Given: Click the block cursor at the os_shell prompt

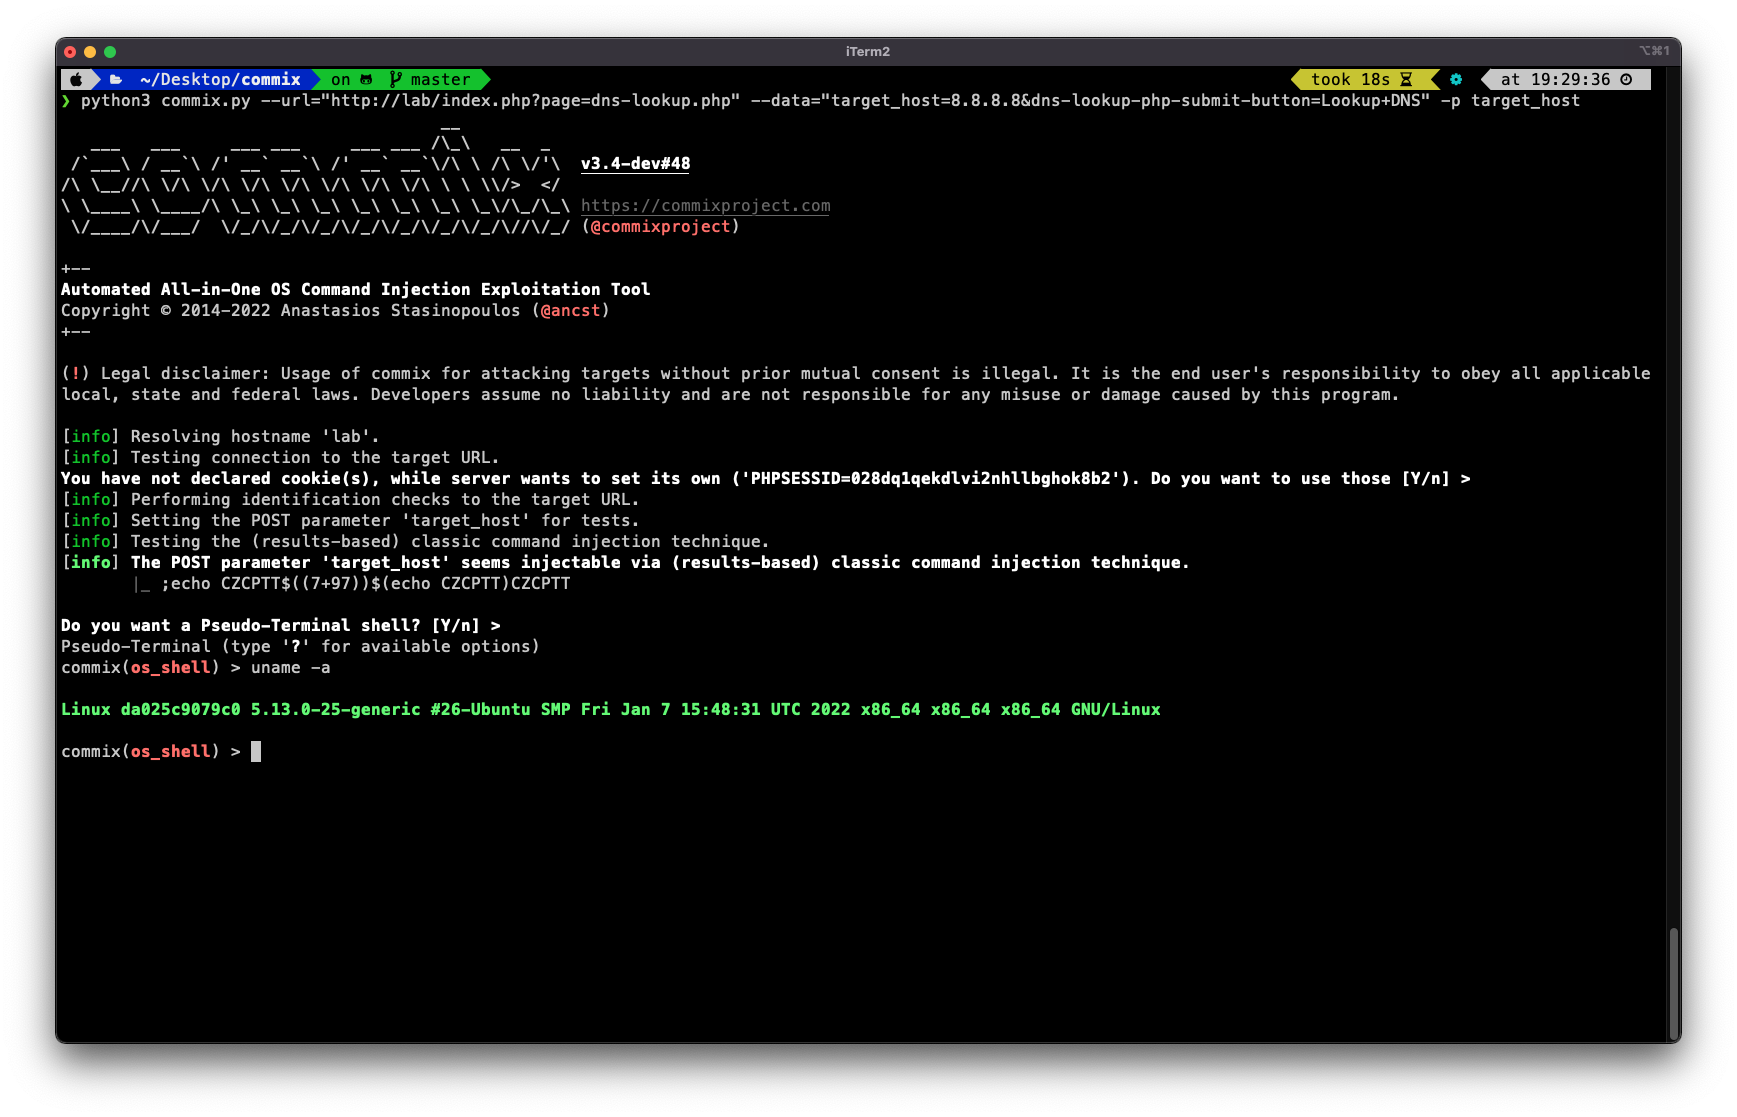Looking at the screenshot, I should [x=255, y=751].
